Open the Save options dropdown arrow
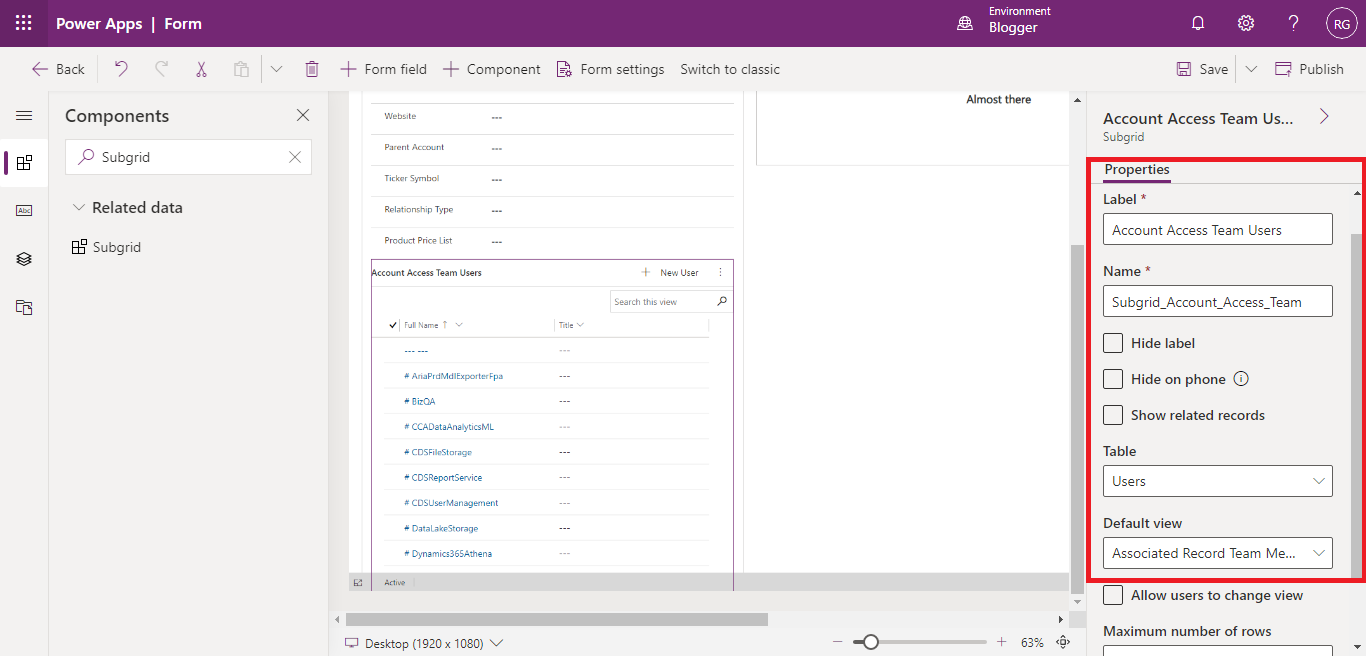 tap(1251, 69)
